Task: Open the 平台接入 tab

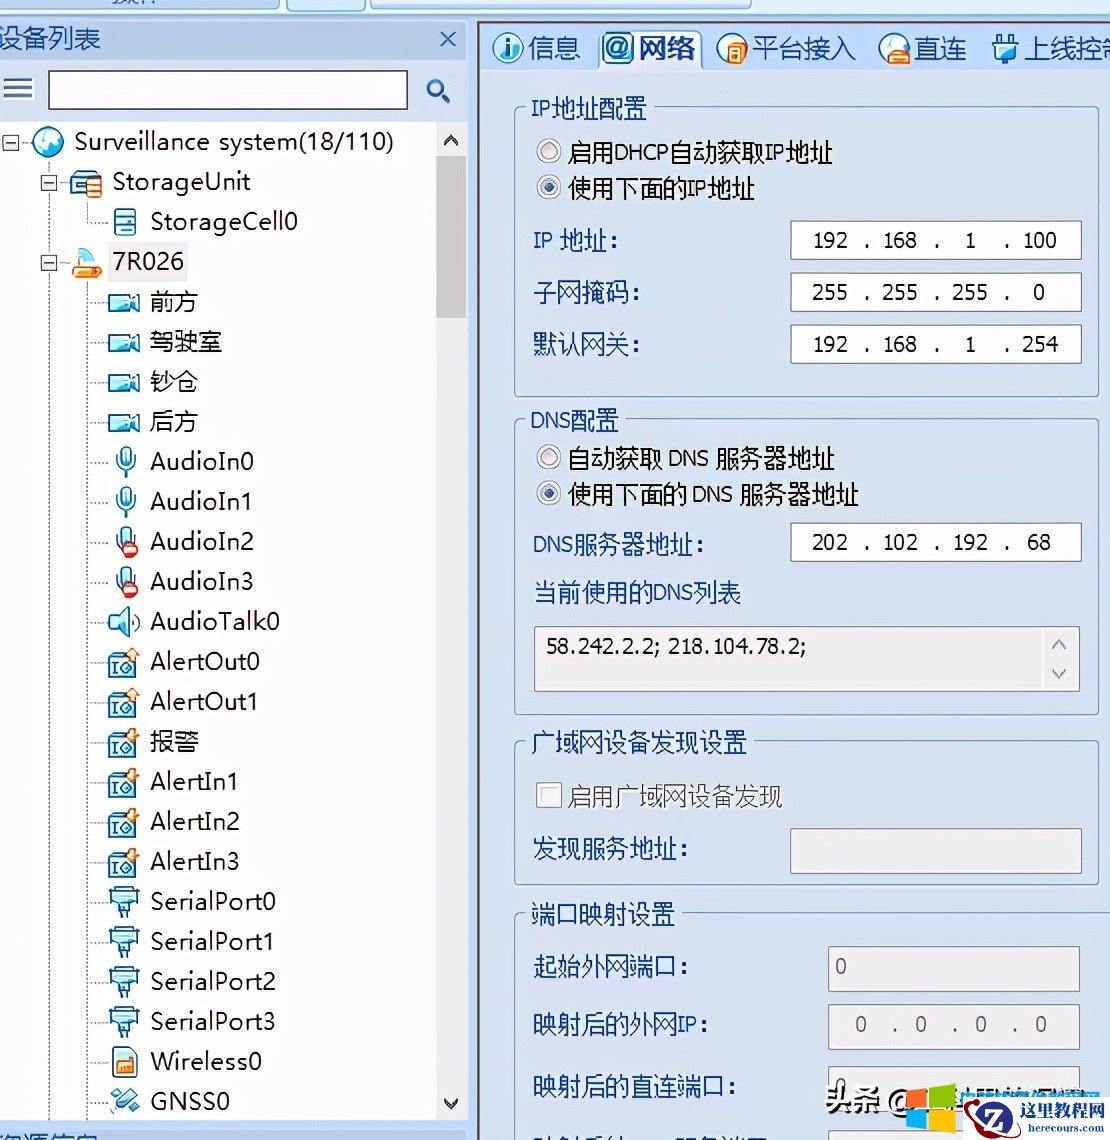Action: click(x=786, y=49)
